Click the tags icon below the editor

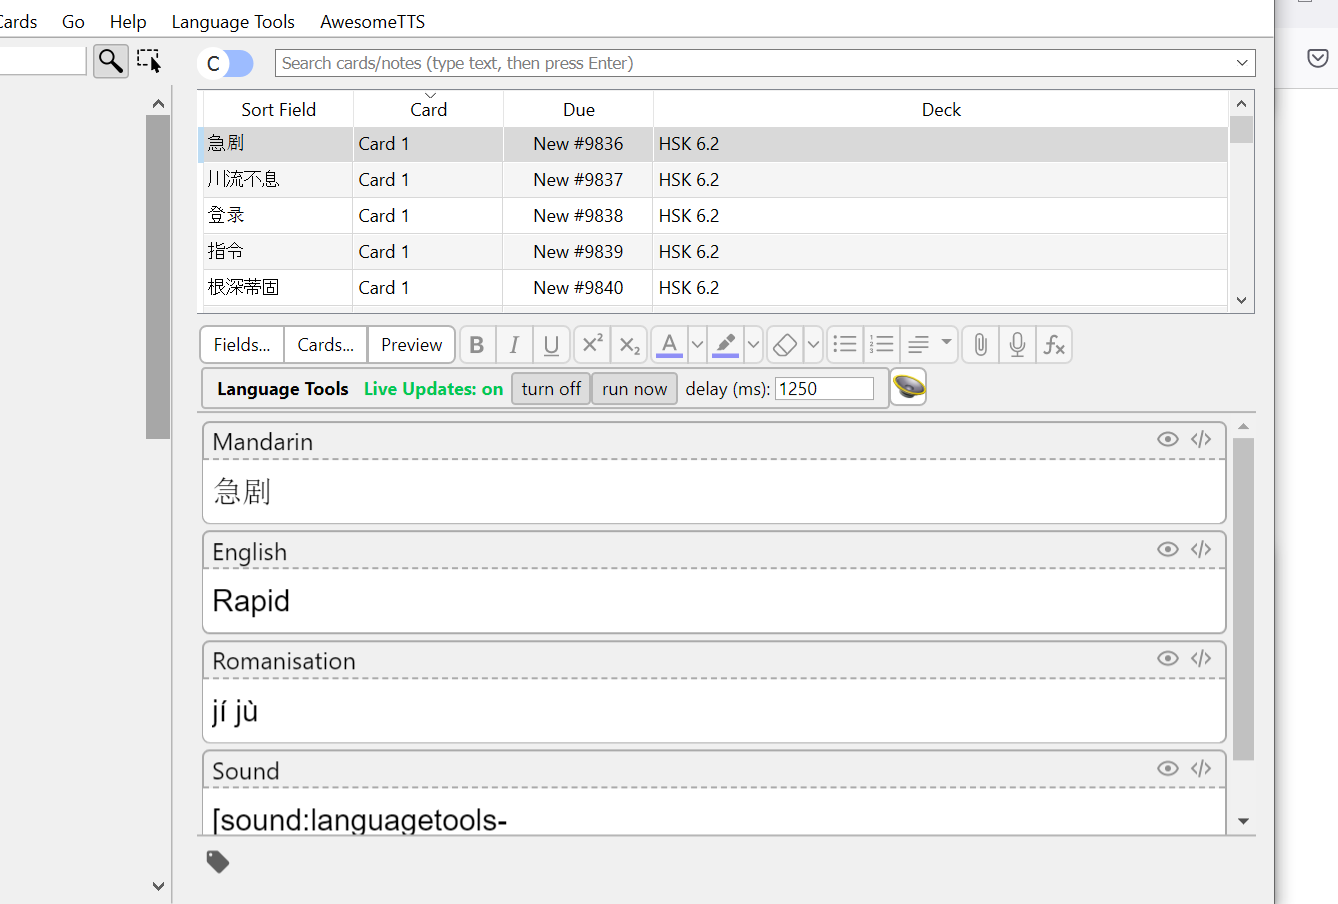218,861
